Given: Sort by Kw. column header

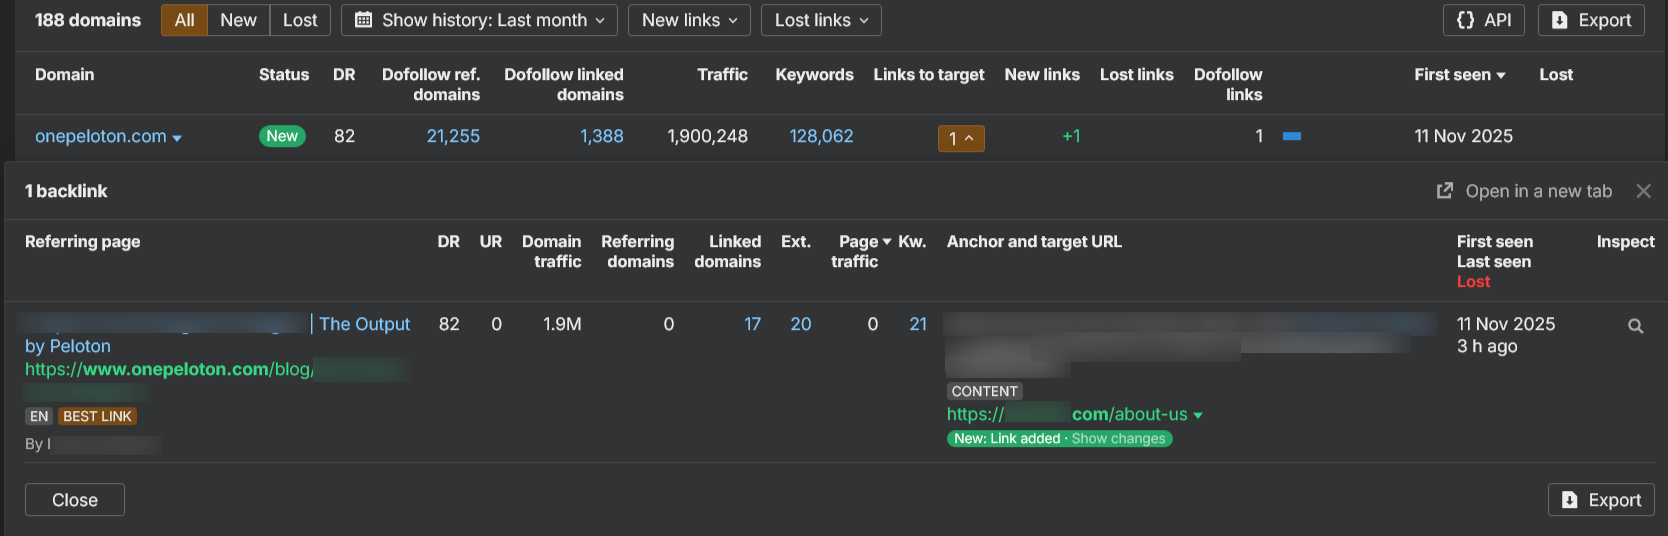Looking at the screenshot, I should click(912, 241).
